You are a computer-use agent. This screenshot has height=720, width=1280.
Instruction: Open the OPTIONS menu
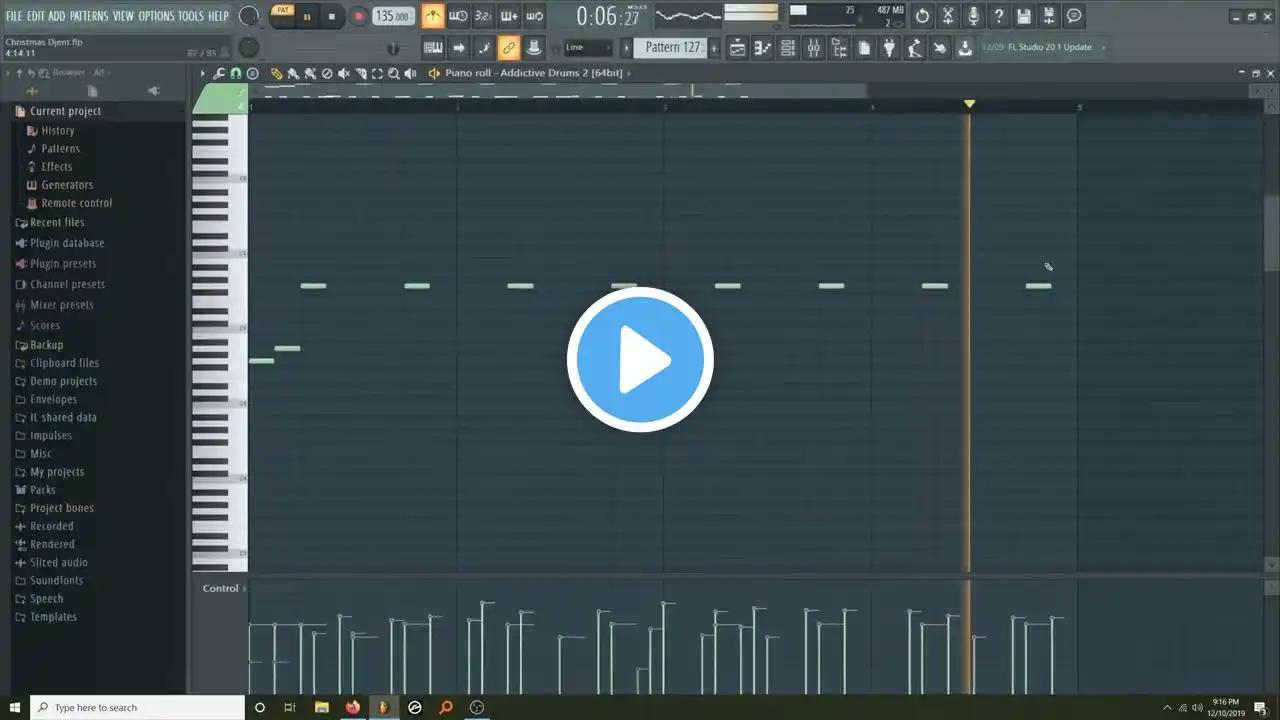click(156, 16)
